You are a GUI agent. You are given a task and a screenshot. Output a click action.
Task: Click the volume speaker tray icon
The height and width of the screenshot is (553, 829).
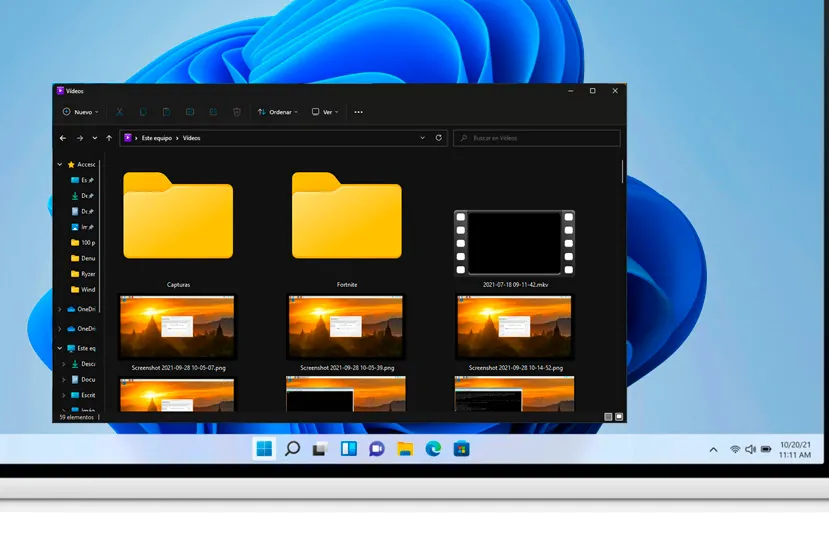pos(750,449)
